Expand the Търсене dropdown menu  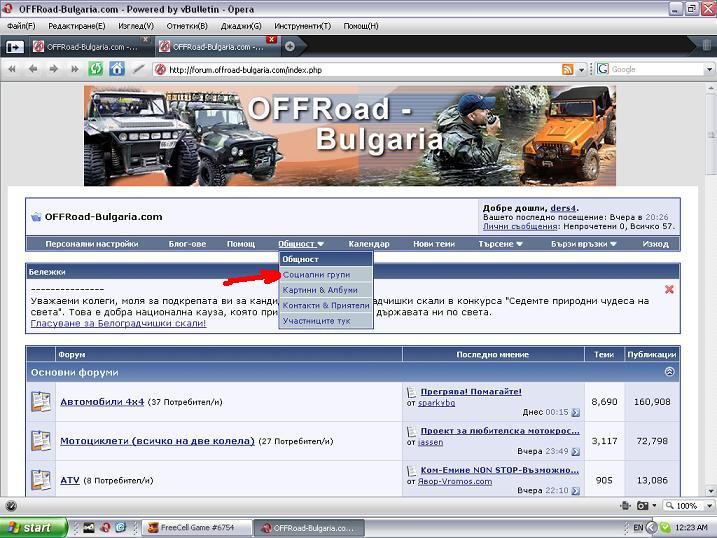coord(501,244)
